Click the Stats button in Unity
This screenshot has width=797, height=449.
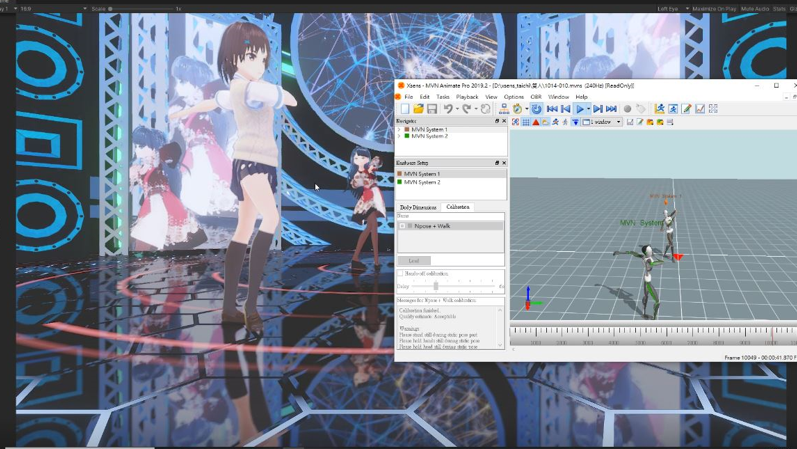779,9
